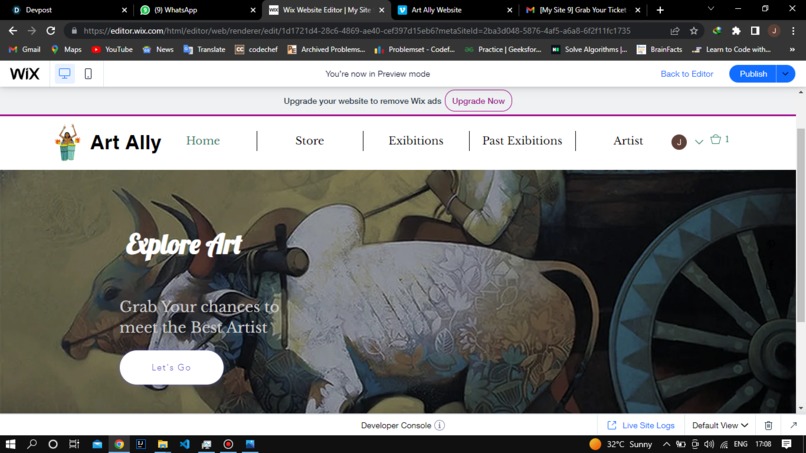Open the tab search dropdown chevron
Image resolution: width=806 pixels, height=453 pixels.
pyautogui.click(x=711, y=9)
